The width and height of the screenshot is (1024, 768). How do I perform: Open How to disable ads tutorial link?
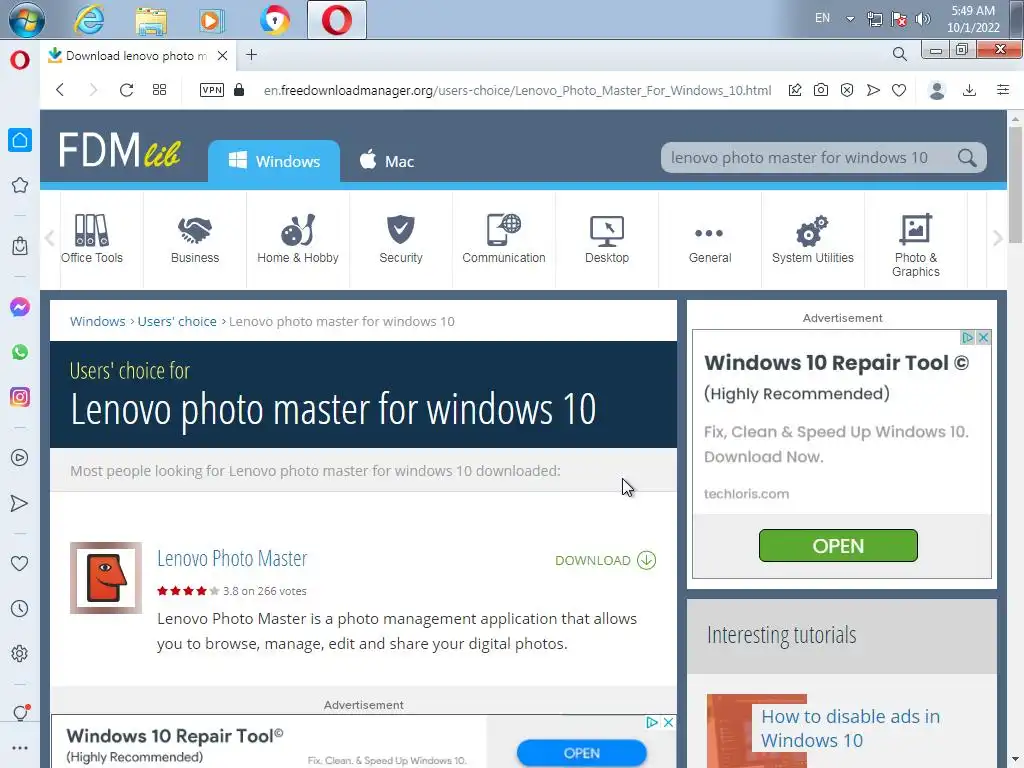pyautogui.click(x=850, y=728)
